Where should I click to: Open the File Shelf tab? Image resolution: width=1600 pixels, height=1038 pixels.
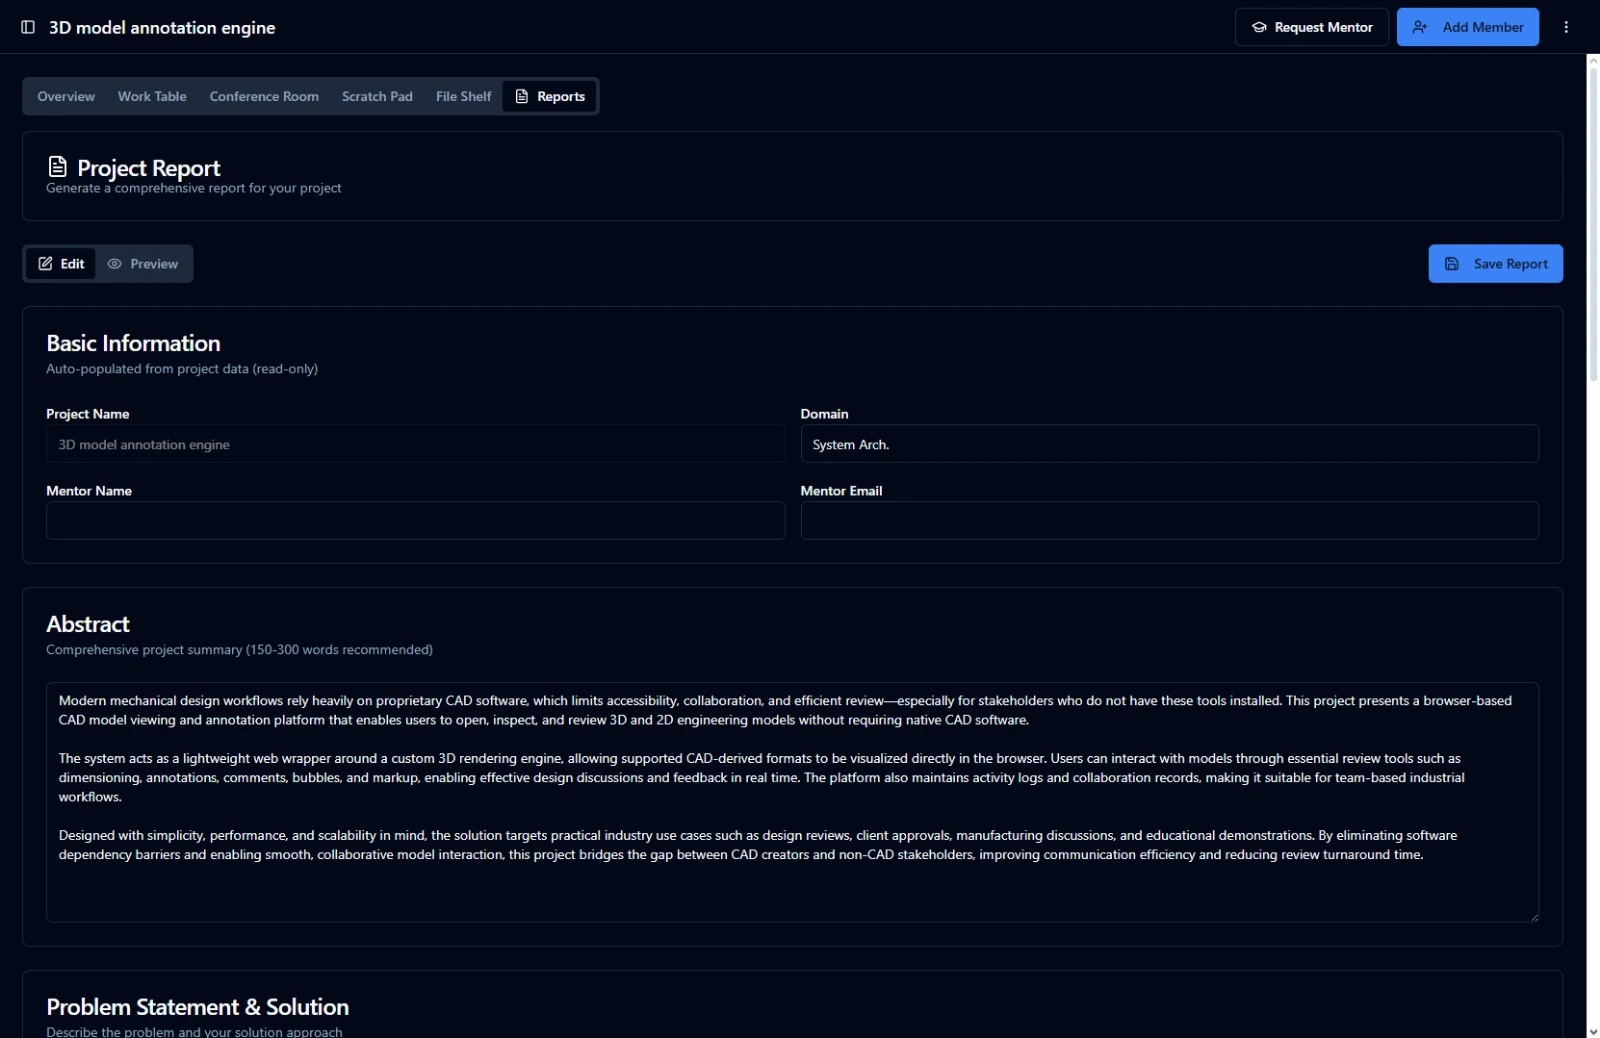point(463,97)
